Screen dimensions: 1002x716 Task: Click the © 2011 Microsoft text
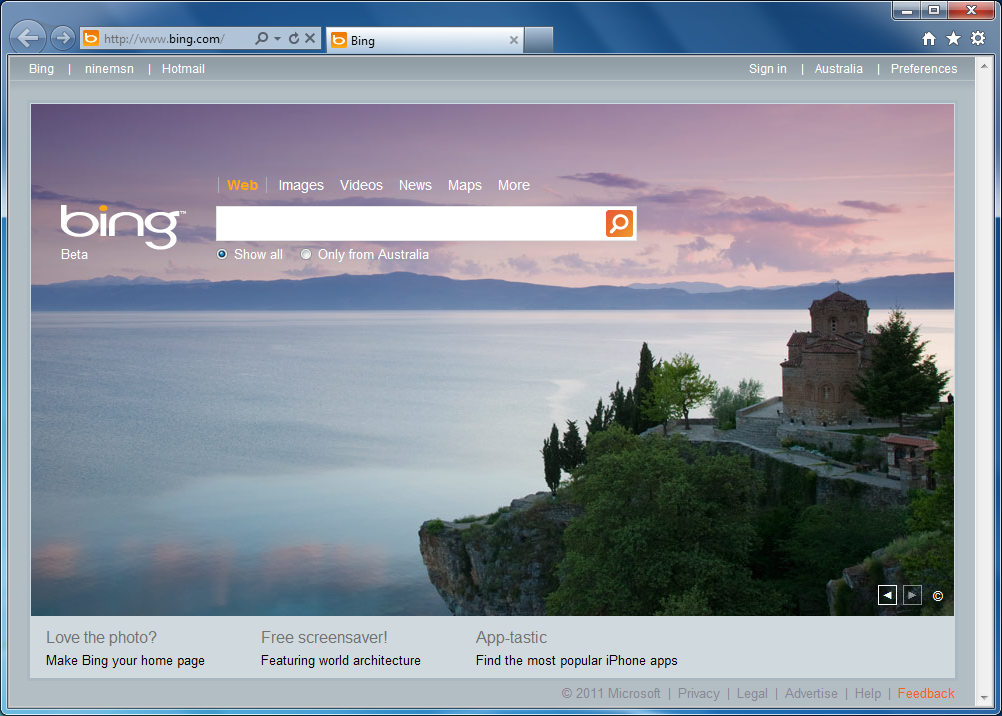tap(611, 694)
